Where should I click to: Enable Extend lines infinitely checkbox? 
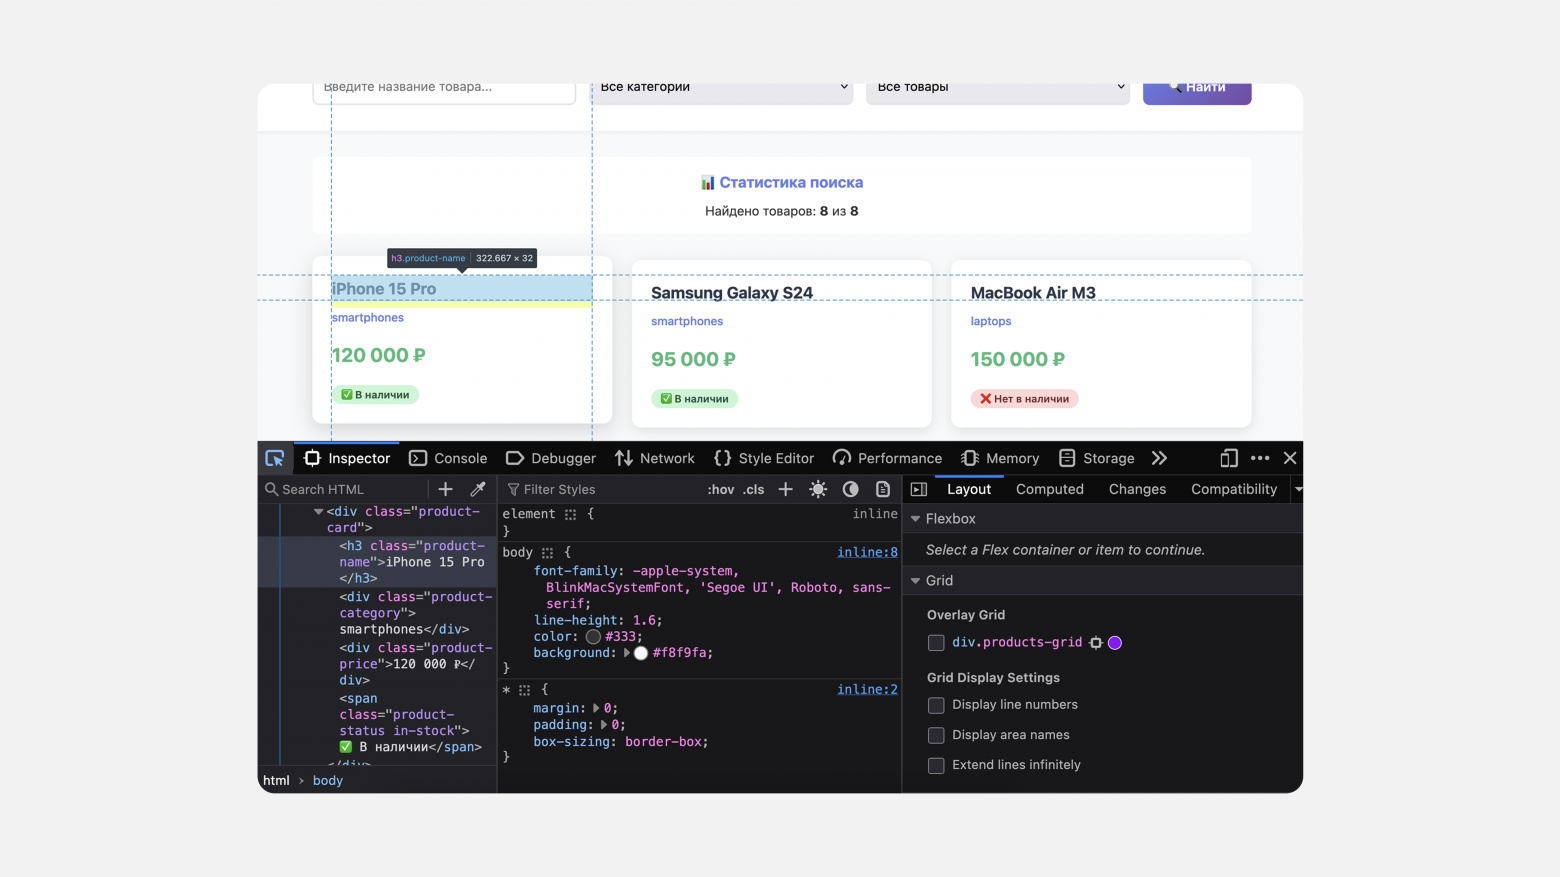tap(936, 765)
